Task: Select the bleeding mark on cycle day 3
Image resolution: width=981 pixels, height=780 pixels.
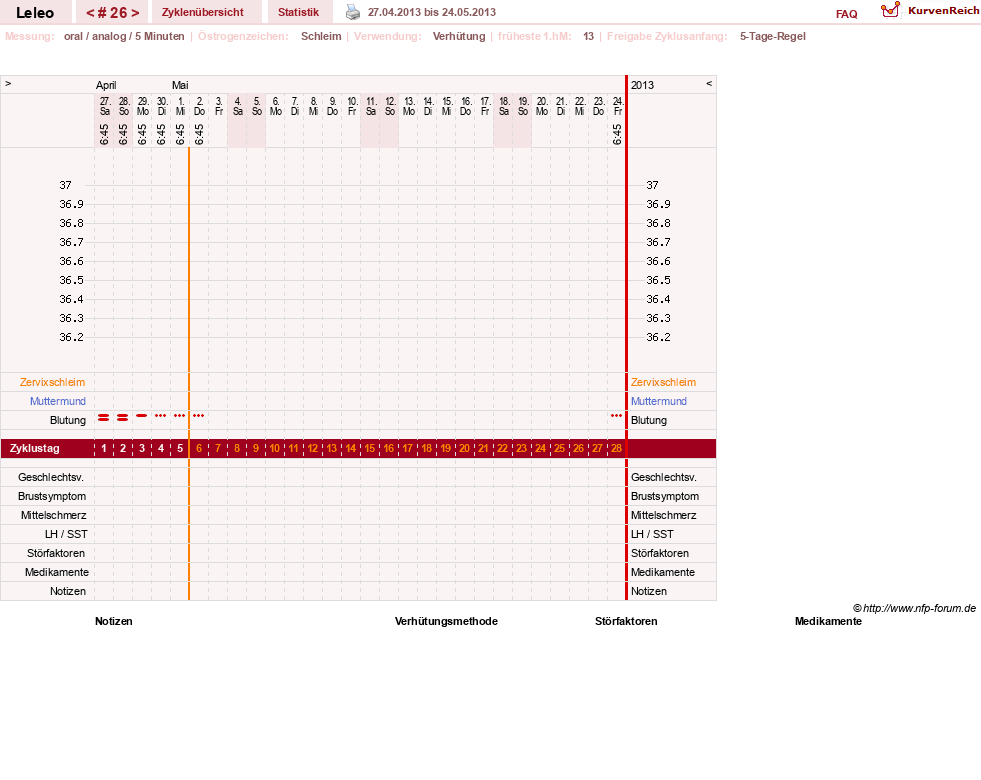Action: [142, 415]
